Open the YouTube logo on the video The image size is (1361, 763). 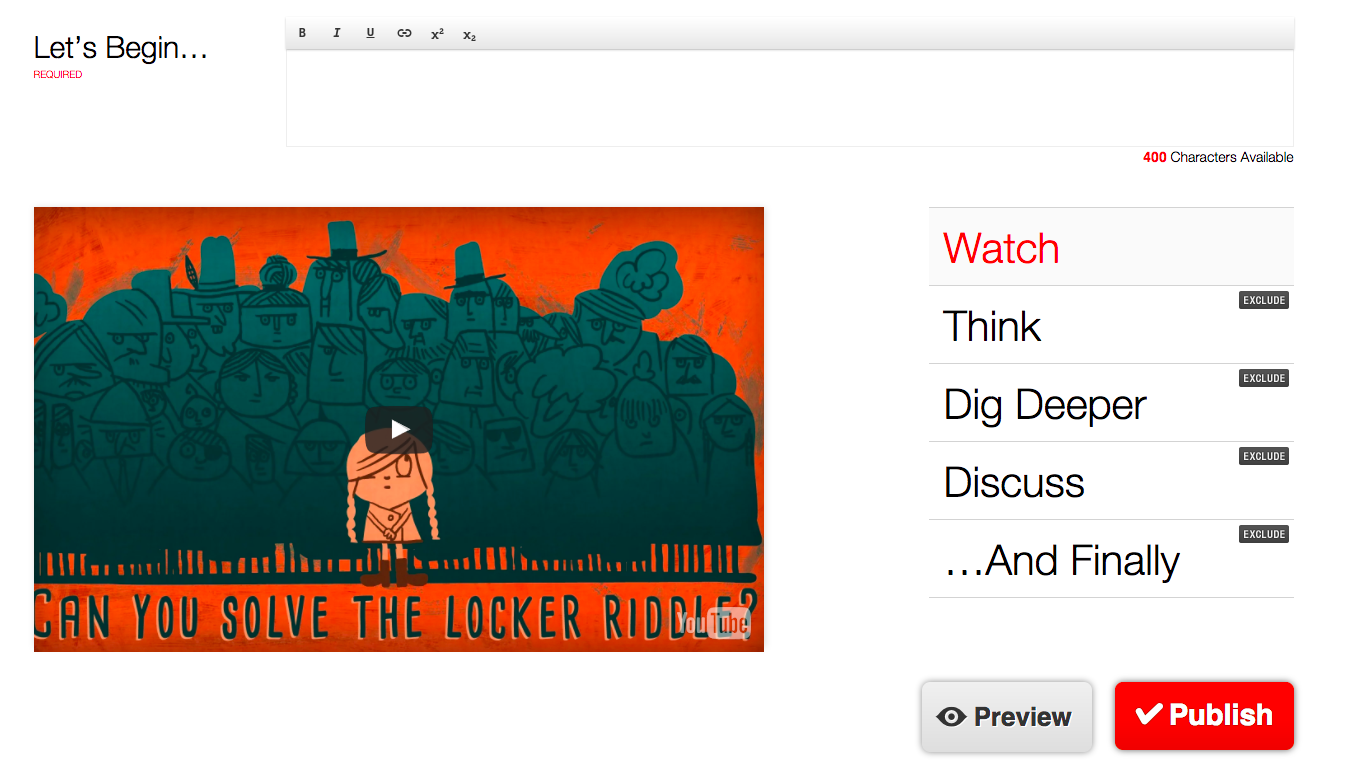tap(712, 623)
